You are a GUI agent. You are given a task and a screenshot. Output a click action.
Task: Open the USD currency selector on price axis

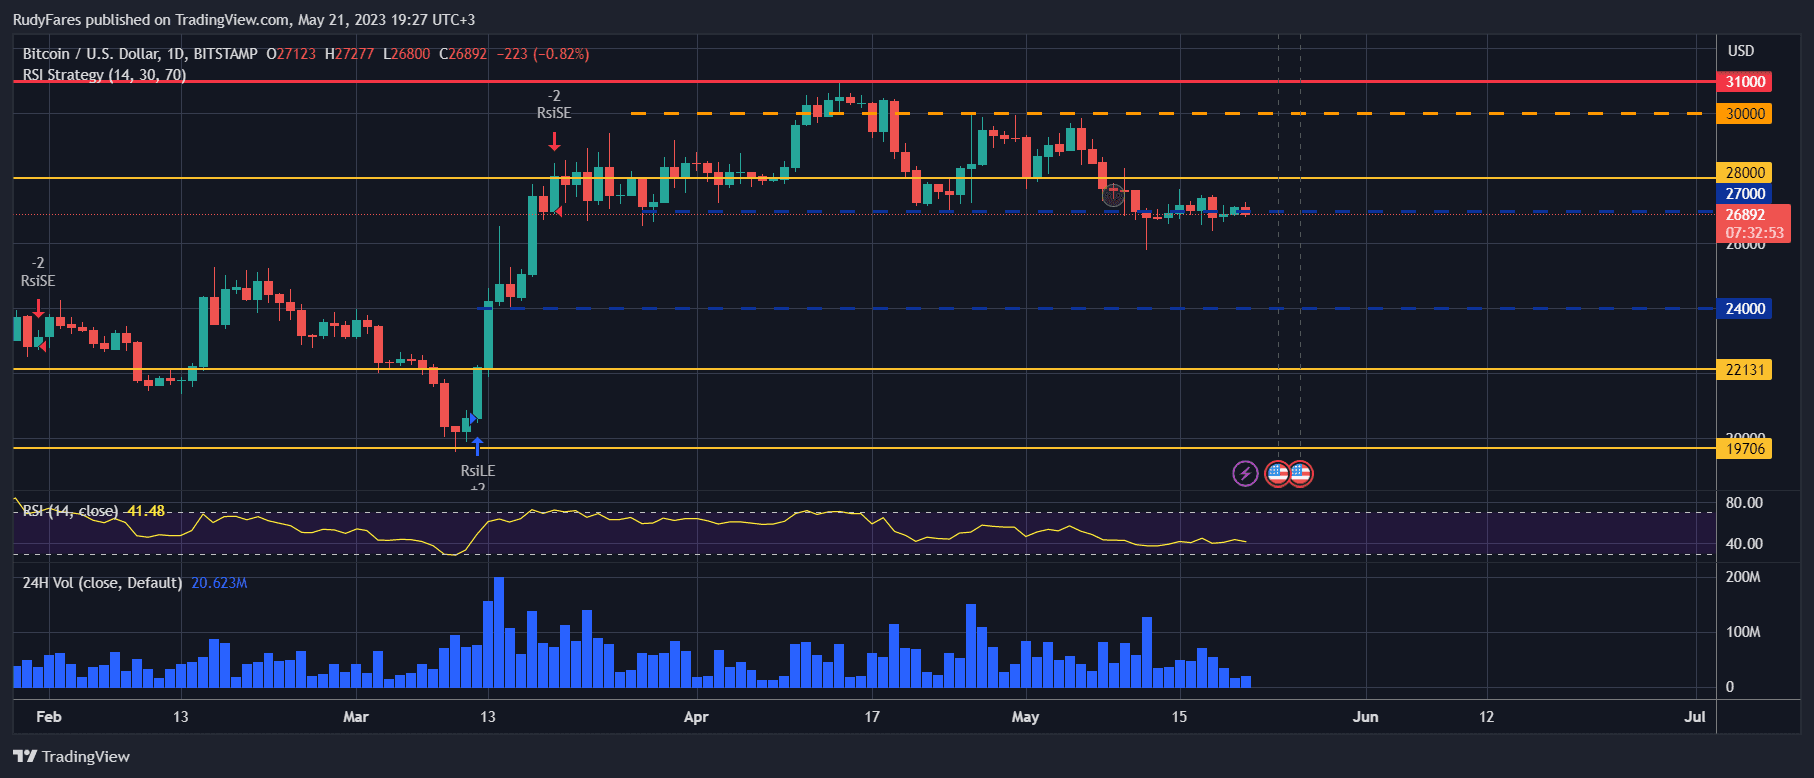pyautogui.click(x=1741, y=51)
